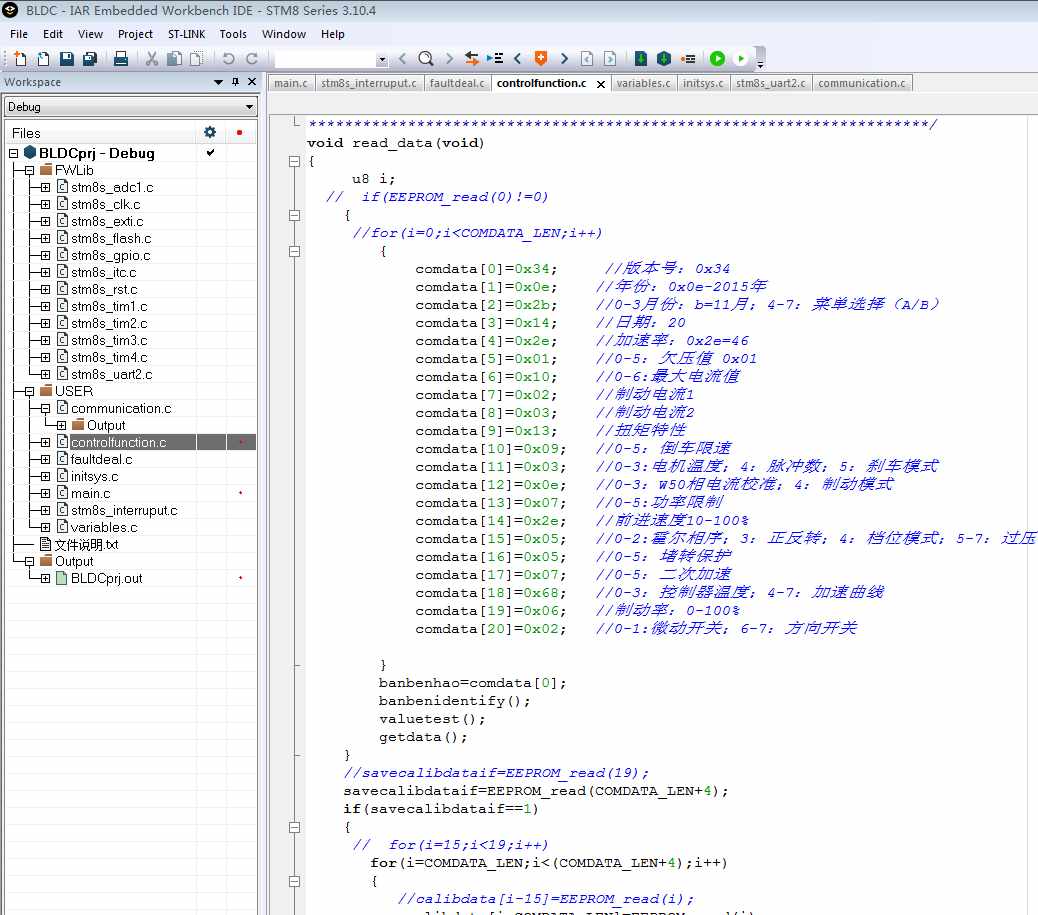Select stm8s_tim1.c in the FWLib folder
Image resolution: width=1038 pixels, height=915 pixels.
point(109,307)
